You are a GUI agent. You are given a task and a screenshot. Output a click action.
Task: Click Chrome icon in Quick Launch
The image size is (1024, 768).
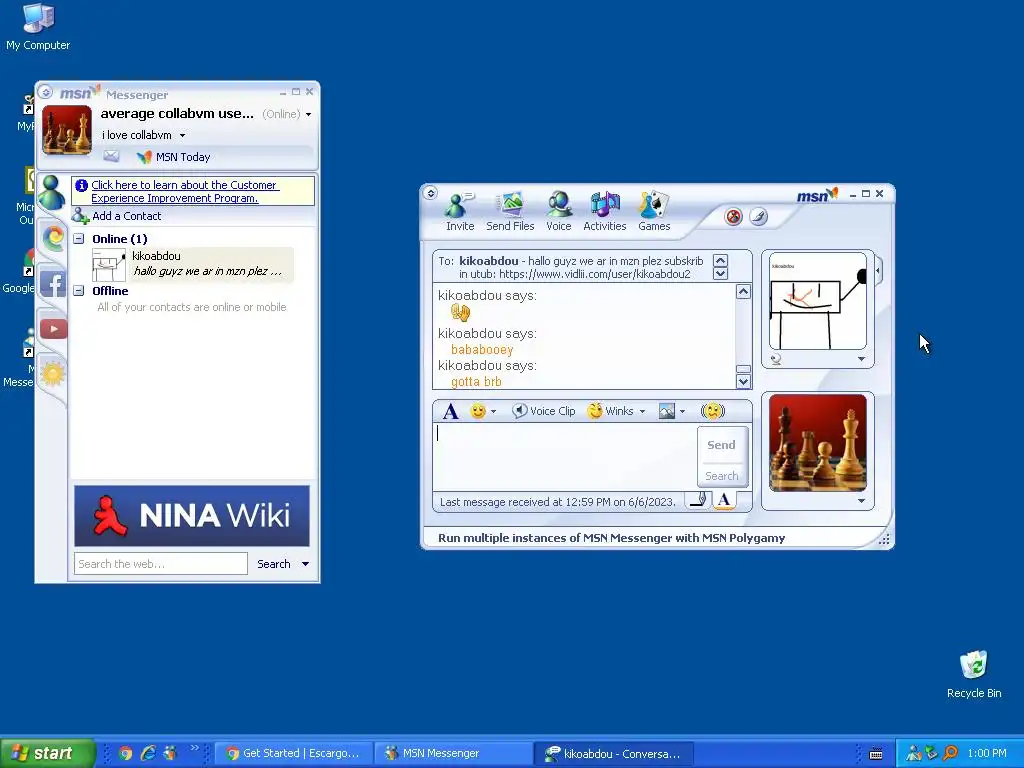pyautogui.click(x=125, y=753)
